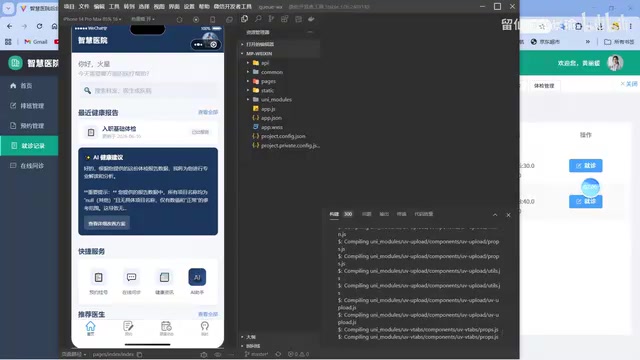Image resolution: width=640 pixels, height=360 pixels.
Task: Select the 代码质量 tab in bottom panel
Action: [x=424, y=214]
